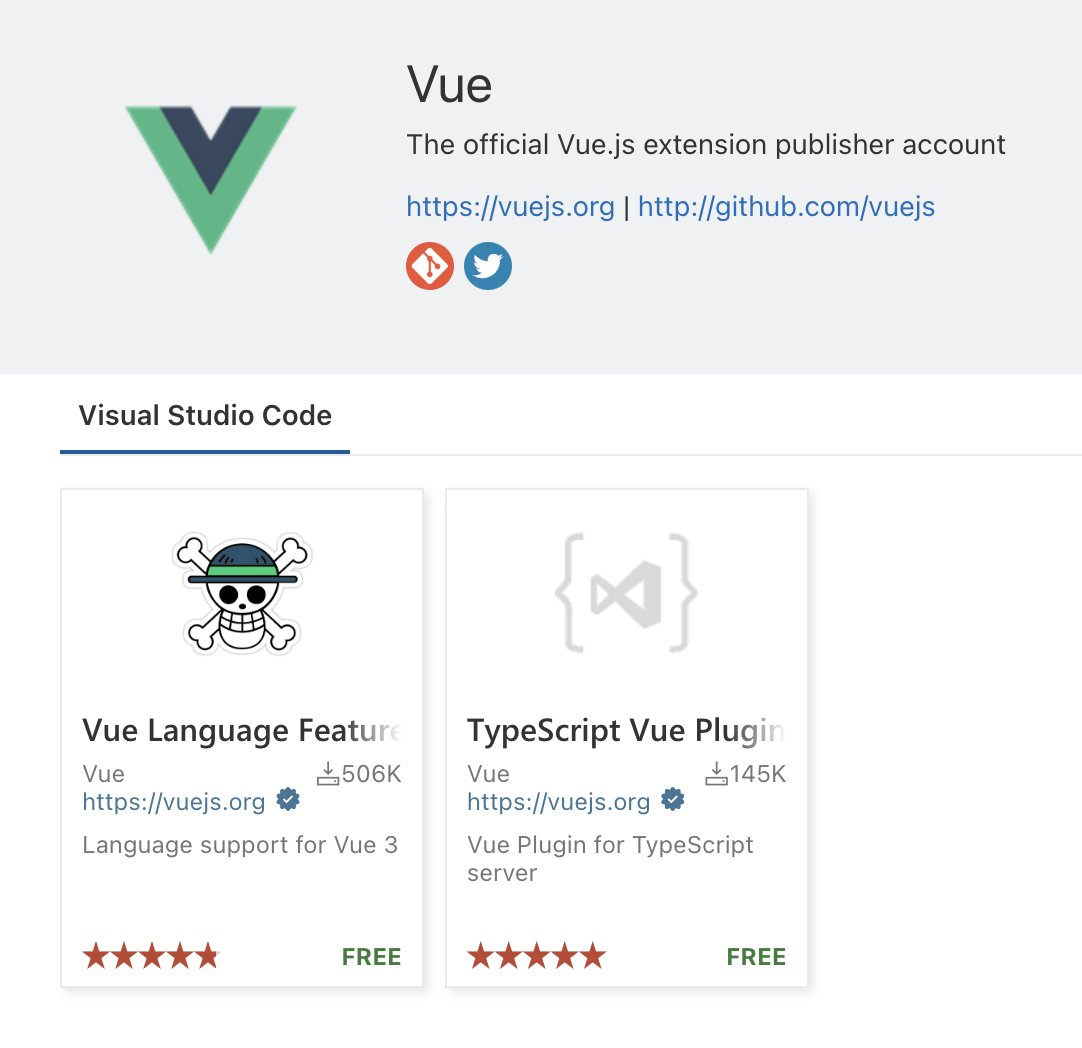Click the download icon beside 506K
Screen dimensions: 1082x1048
coord(328,774)
